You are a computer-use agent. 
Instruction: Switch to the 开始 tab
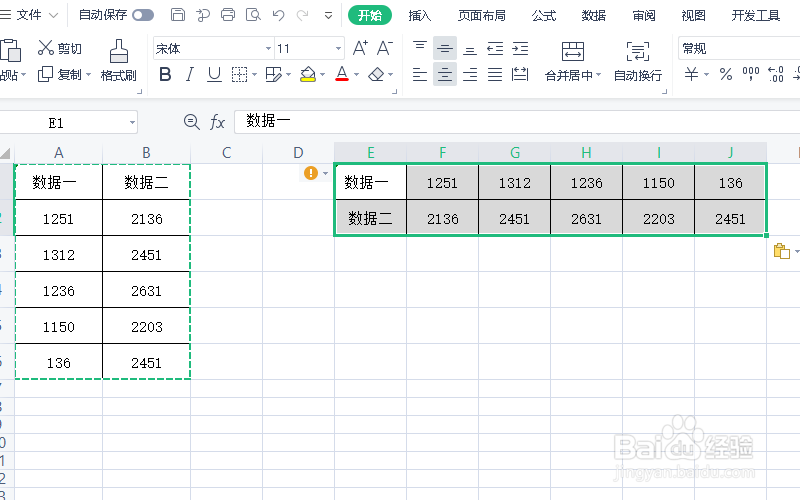point(370,15)
